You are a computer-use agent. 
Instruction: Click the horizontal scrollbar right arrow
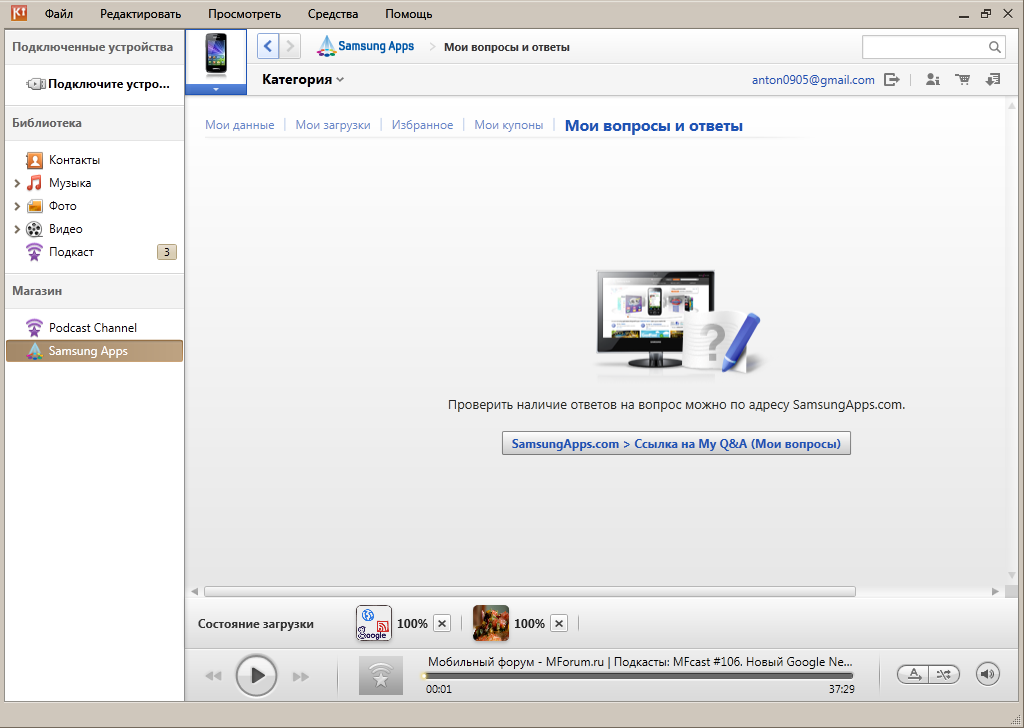(x=995, y=592)
